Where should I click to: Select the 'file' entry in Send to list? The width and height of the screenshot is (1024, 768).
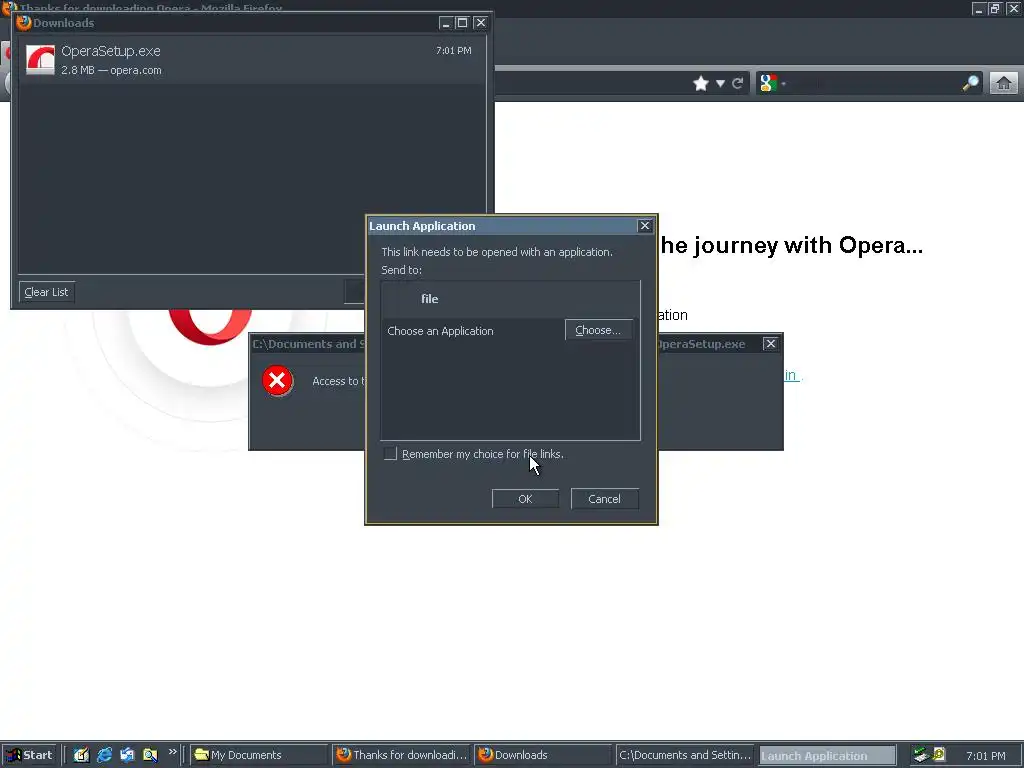coord(510,299)
